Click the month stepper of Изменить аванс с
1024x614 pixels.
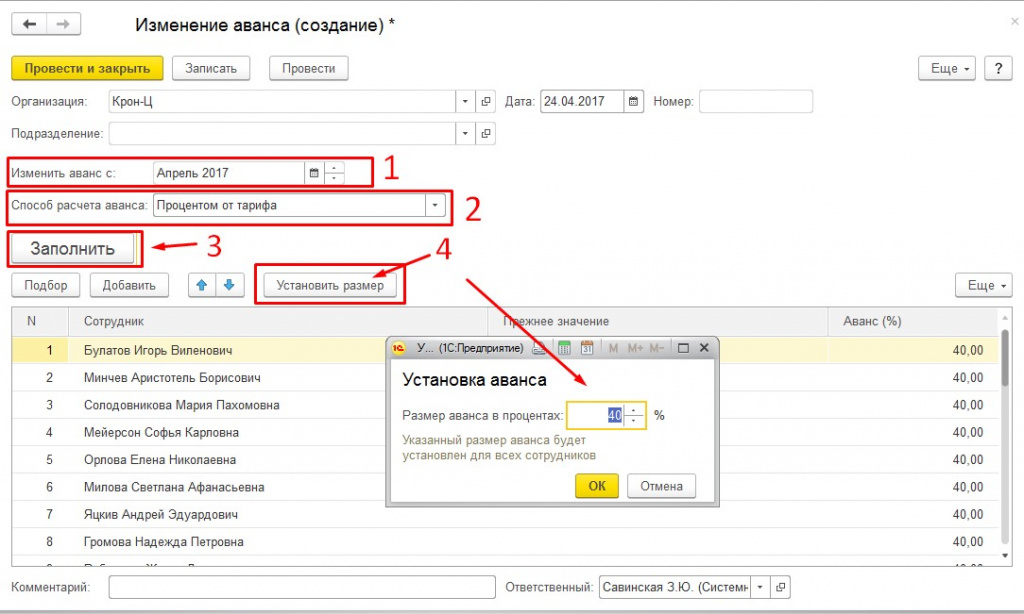(334, 173)
